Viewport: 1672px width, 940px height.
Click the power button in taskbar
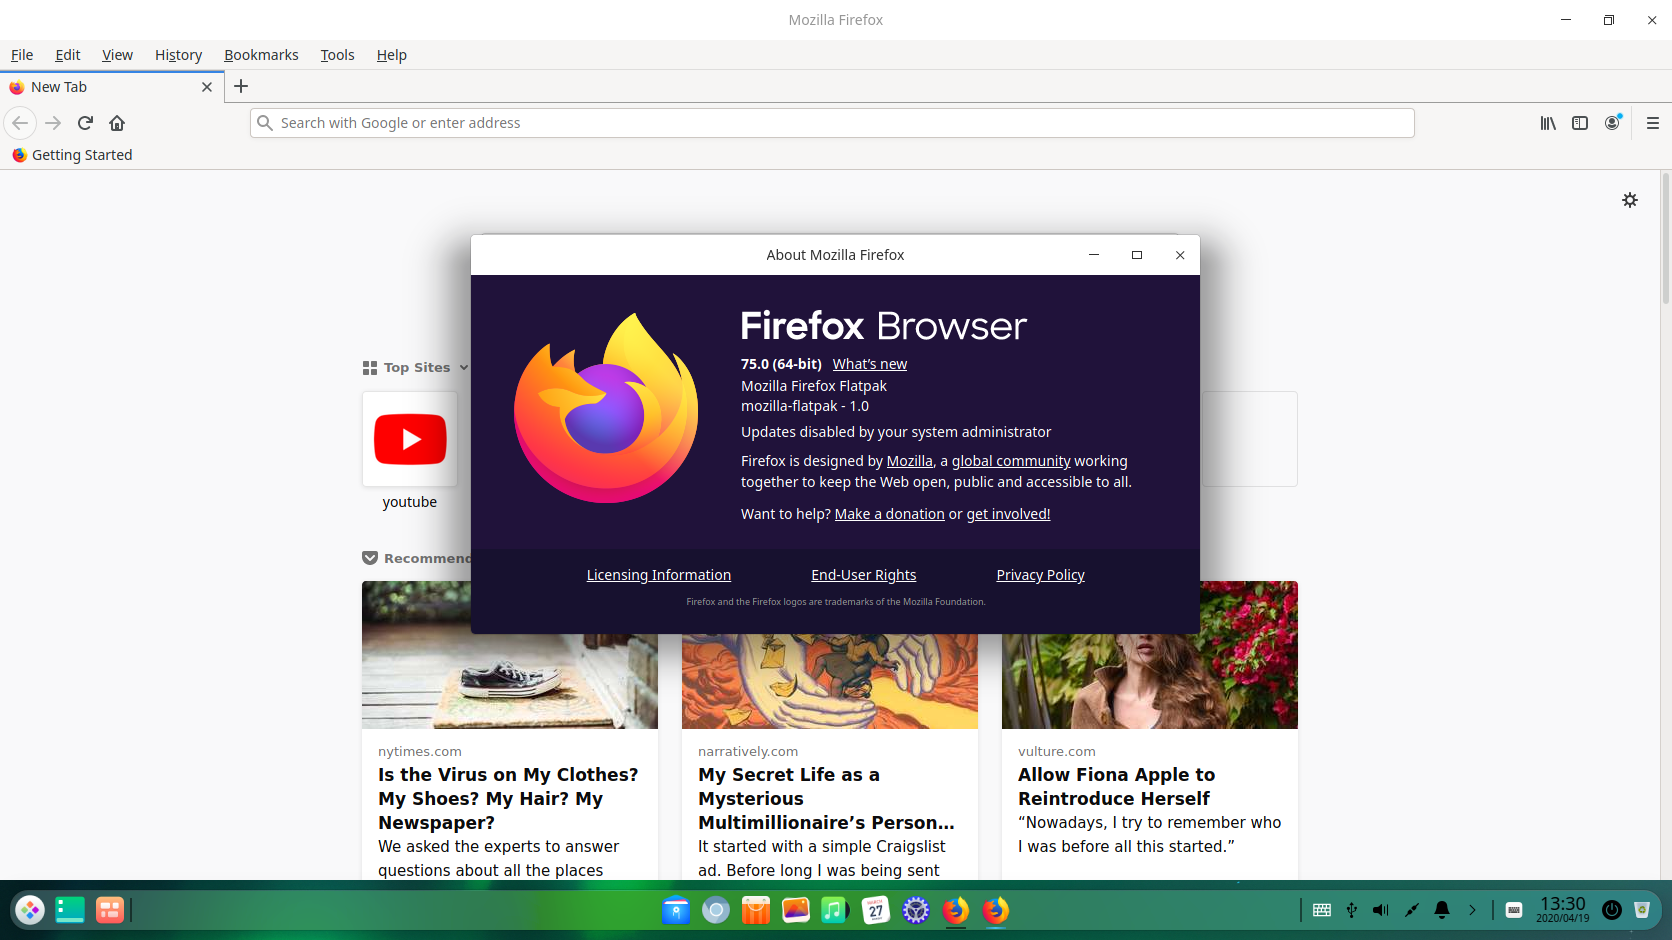(x=1612, y=910)
